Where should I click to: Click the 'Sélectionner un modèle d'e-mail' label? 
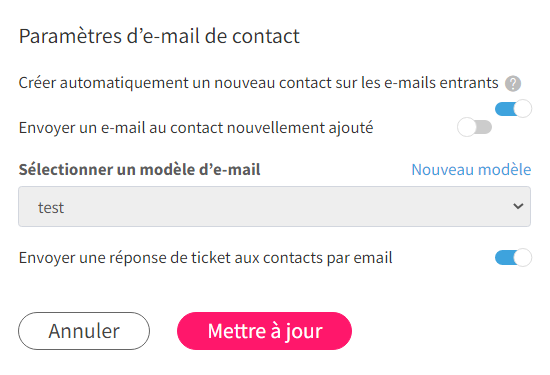point(140,170)
